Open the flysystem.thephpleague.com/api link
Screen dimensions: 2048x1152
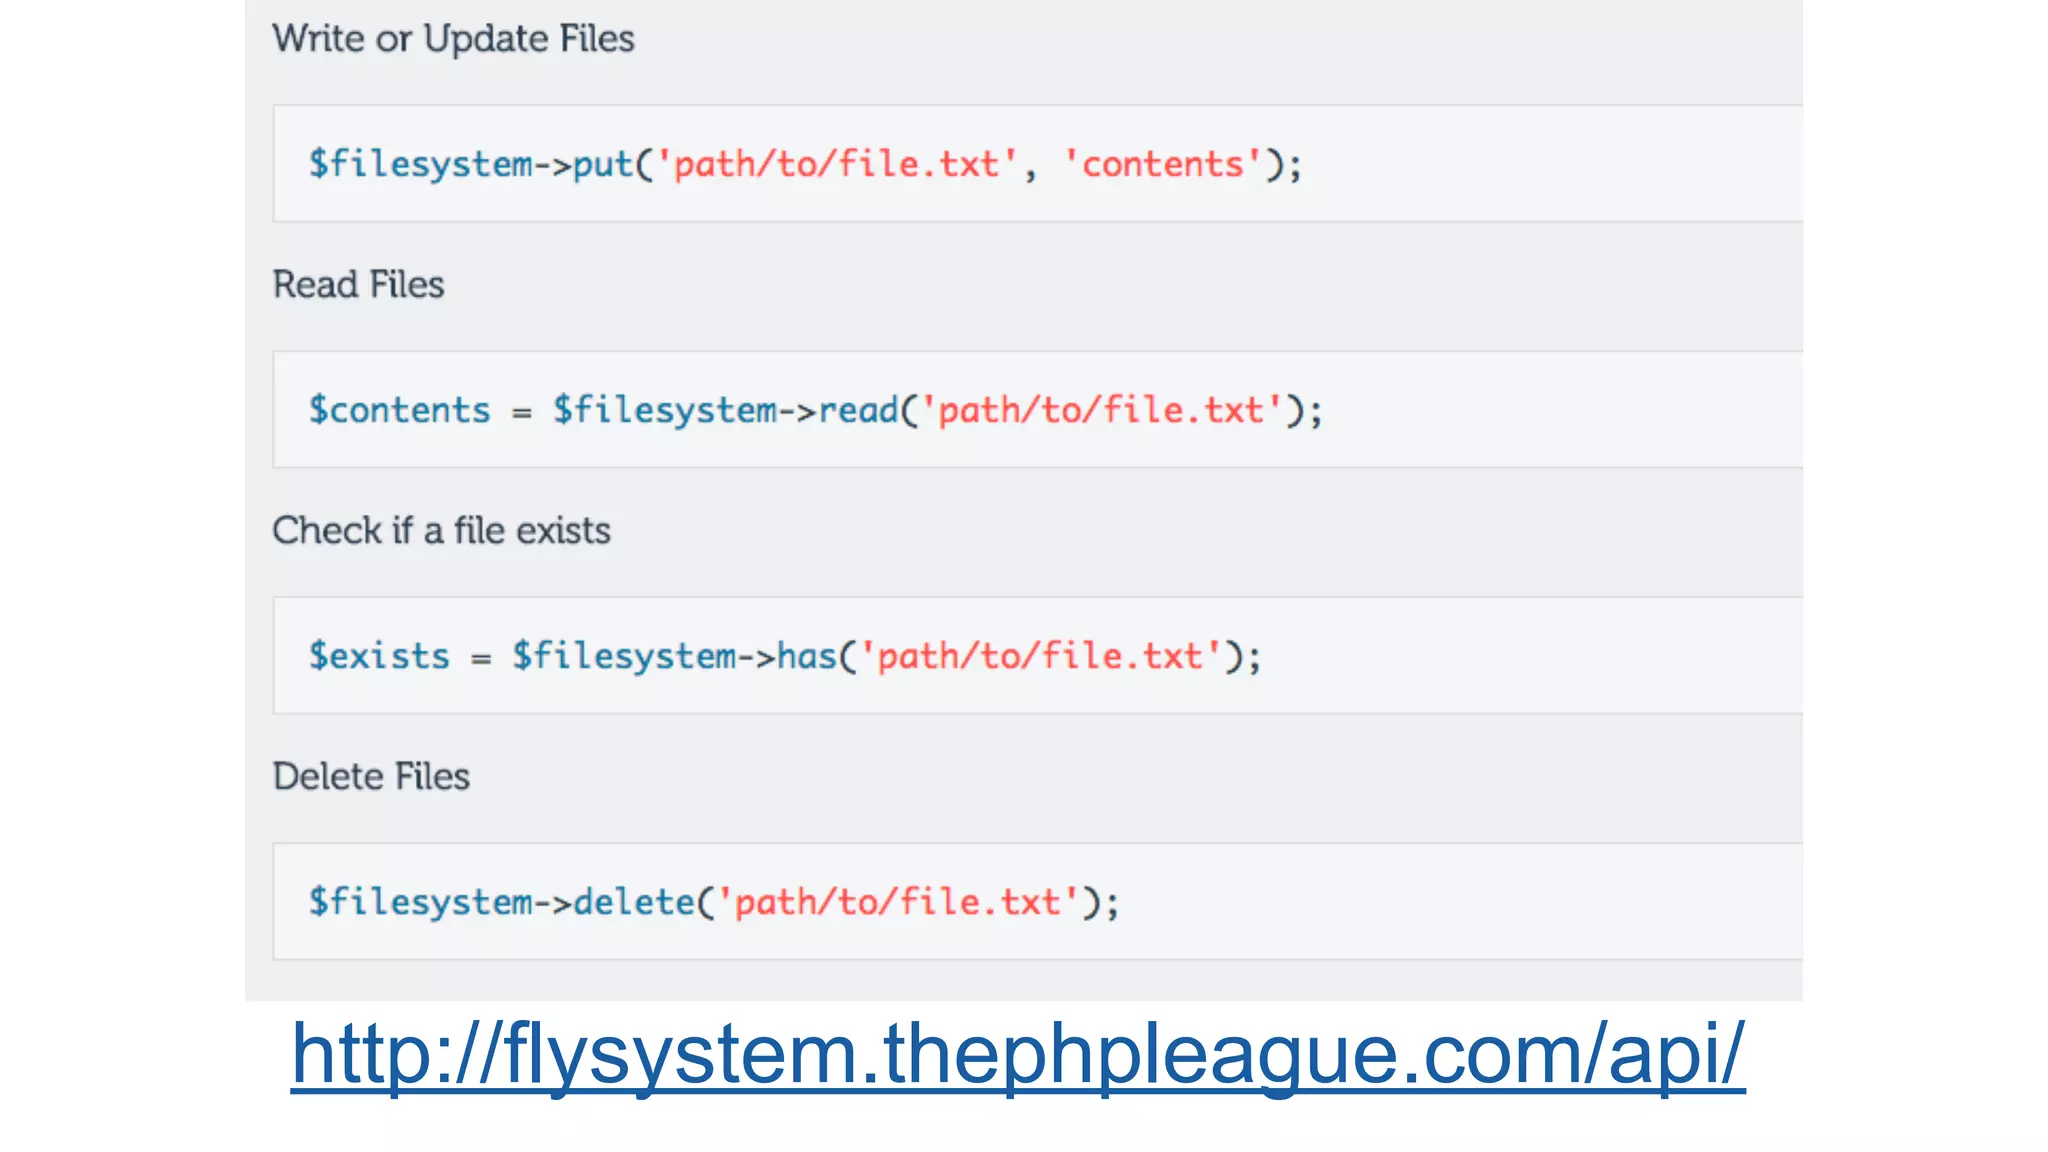tap(1018, 1055)
